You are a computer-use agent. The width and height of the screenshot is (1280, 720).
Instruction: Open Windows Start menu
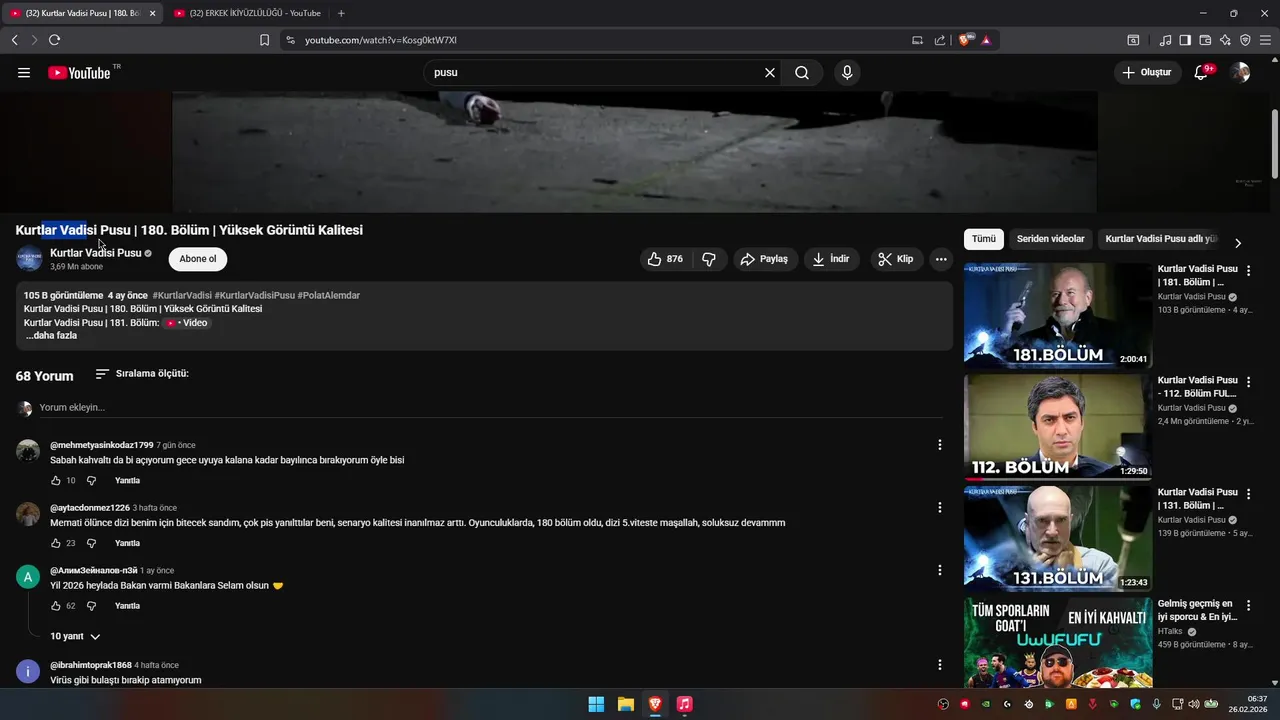[596, 704]
